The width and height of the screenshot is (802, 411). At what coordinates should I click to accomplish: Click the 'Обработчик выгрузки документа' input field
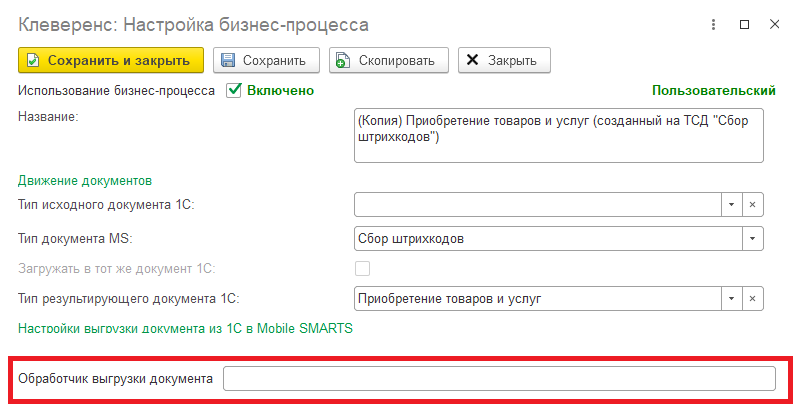(x=499, y=379)
